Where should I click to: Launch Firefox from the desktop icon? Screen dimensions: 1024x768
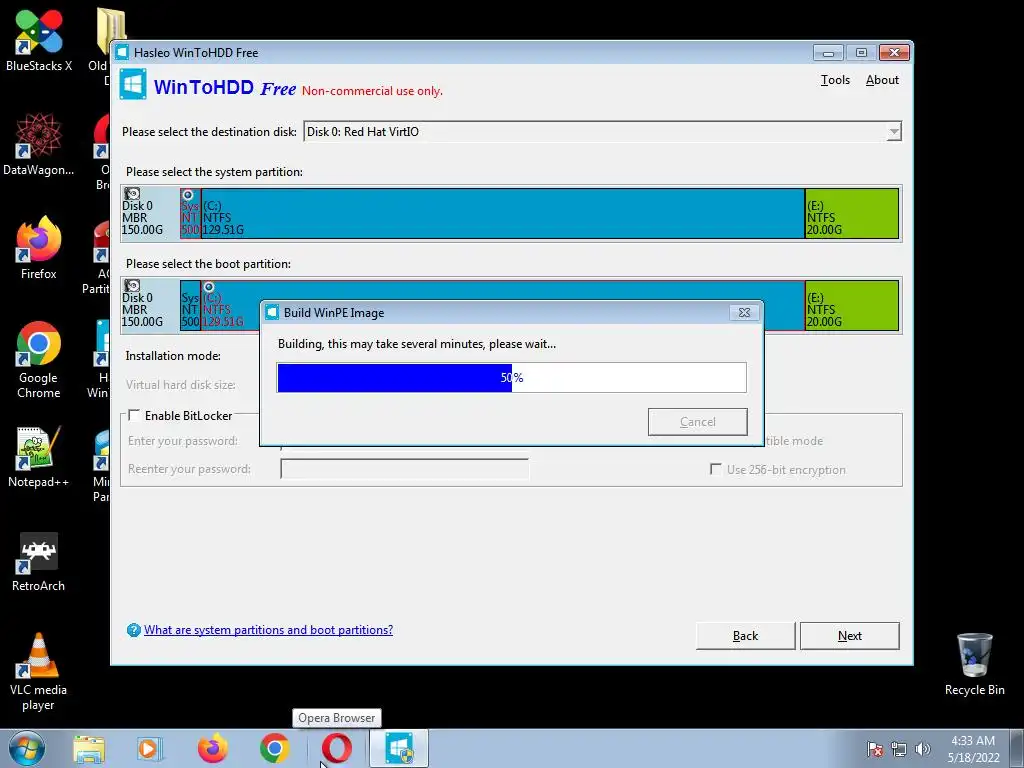point(39,248)
